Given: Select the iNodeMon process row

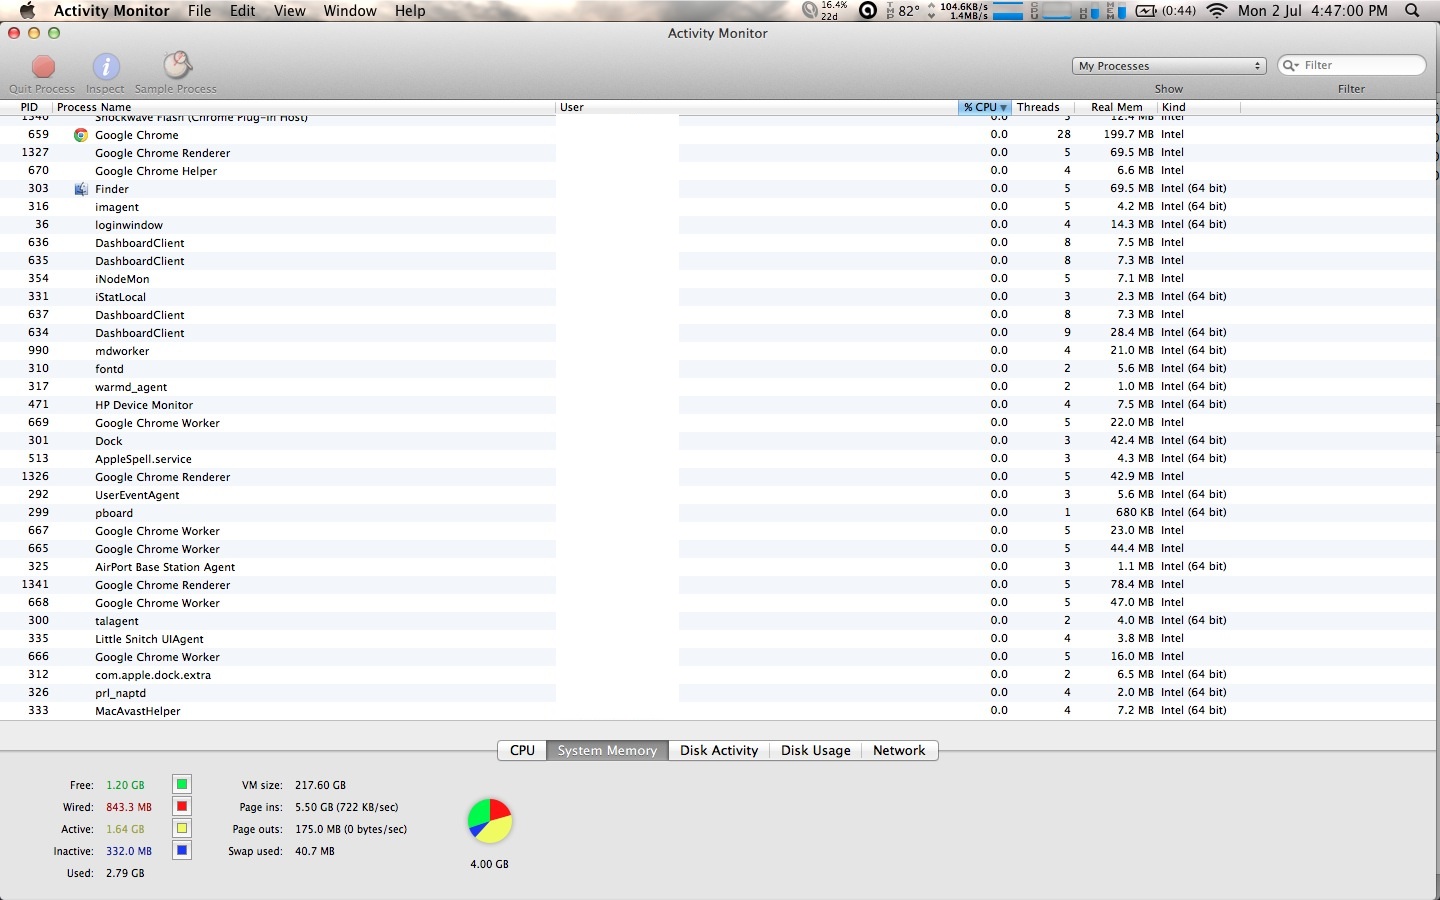Looking at the screenshot, I should pos(720,279).
